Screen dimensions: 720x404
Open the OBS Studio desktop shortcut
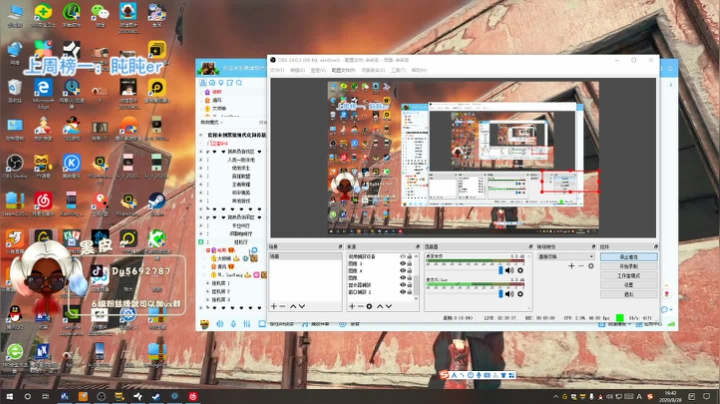(15, 167)
